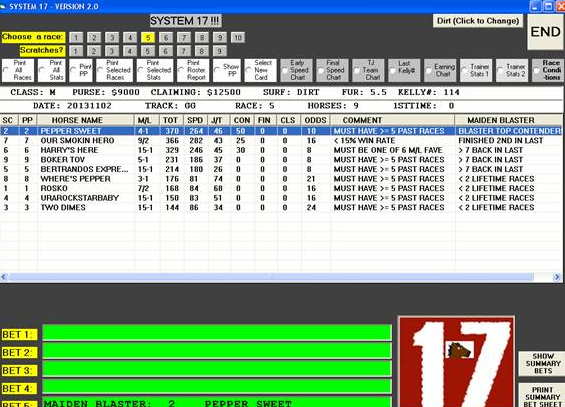This screenshot has width=565, height=407.
Task: Select TWO DIMES row
Action: [281, 207]
